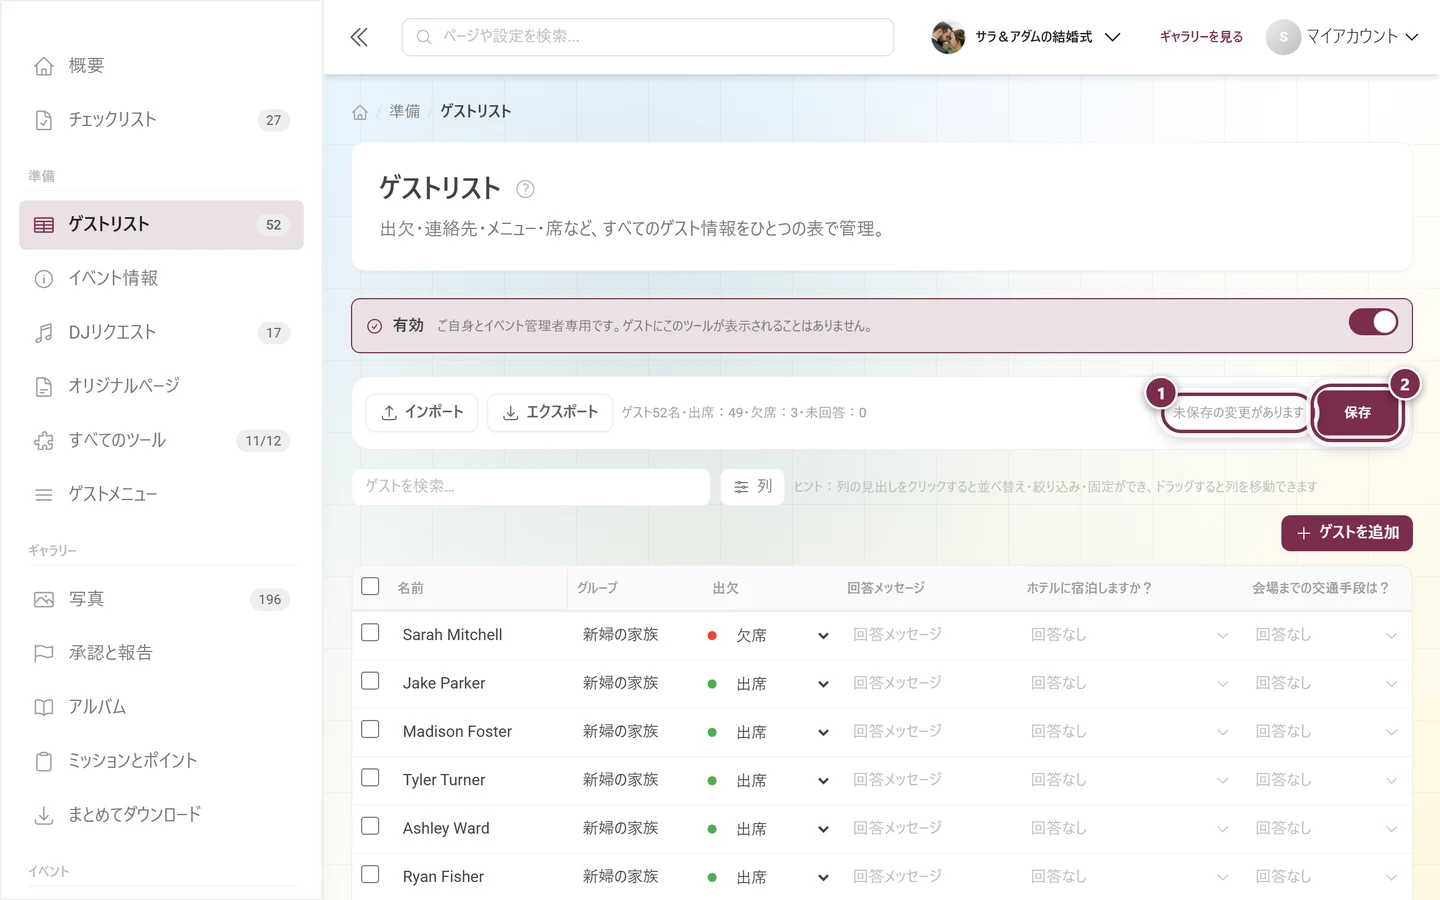Click the ページや設定を検索 search field
The width and height of the screenshot is (1440, 900).
[648, 37]
